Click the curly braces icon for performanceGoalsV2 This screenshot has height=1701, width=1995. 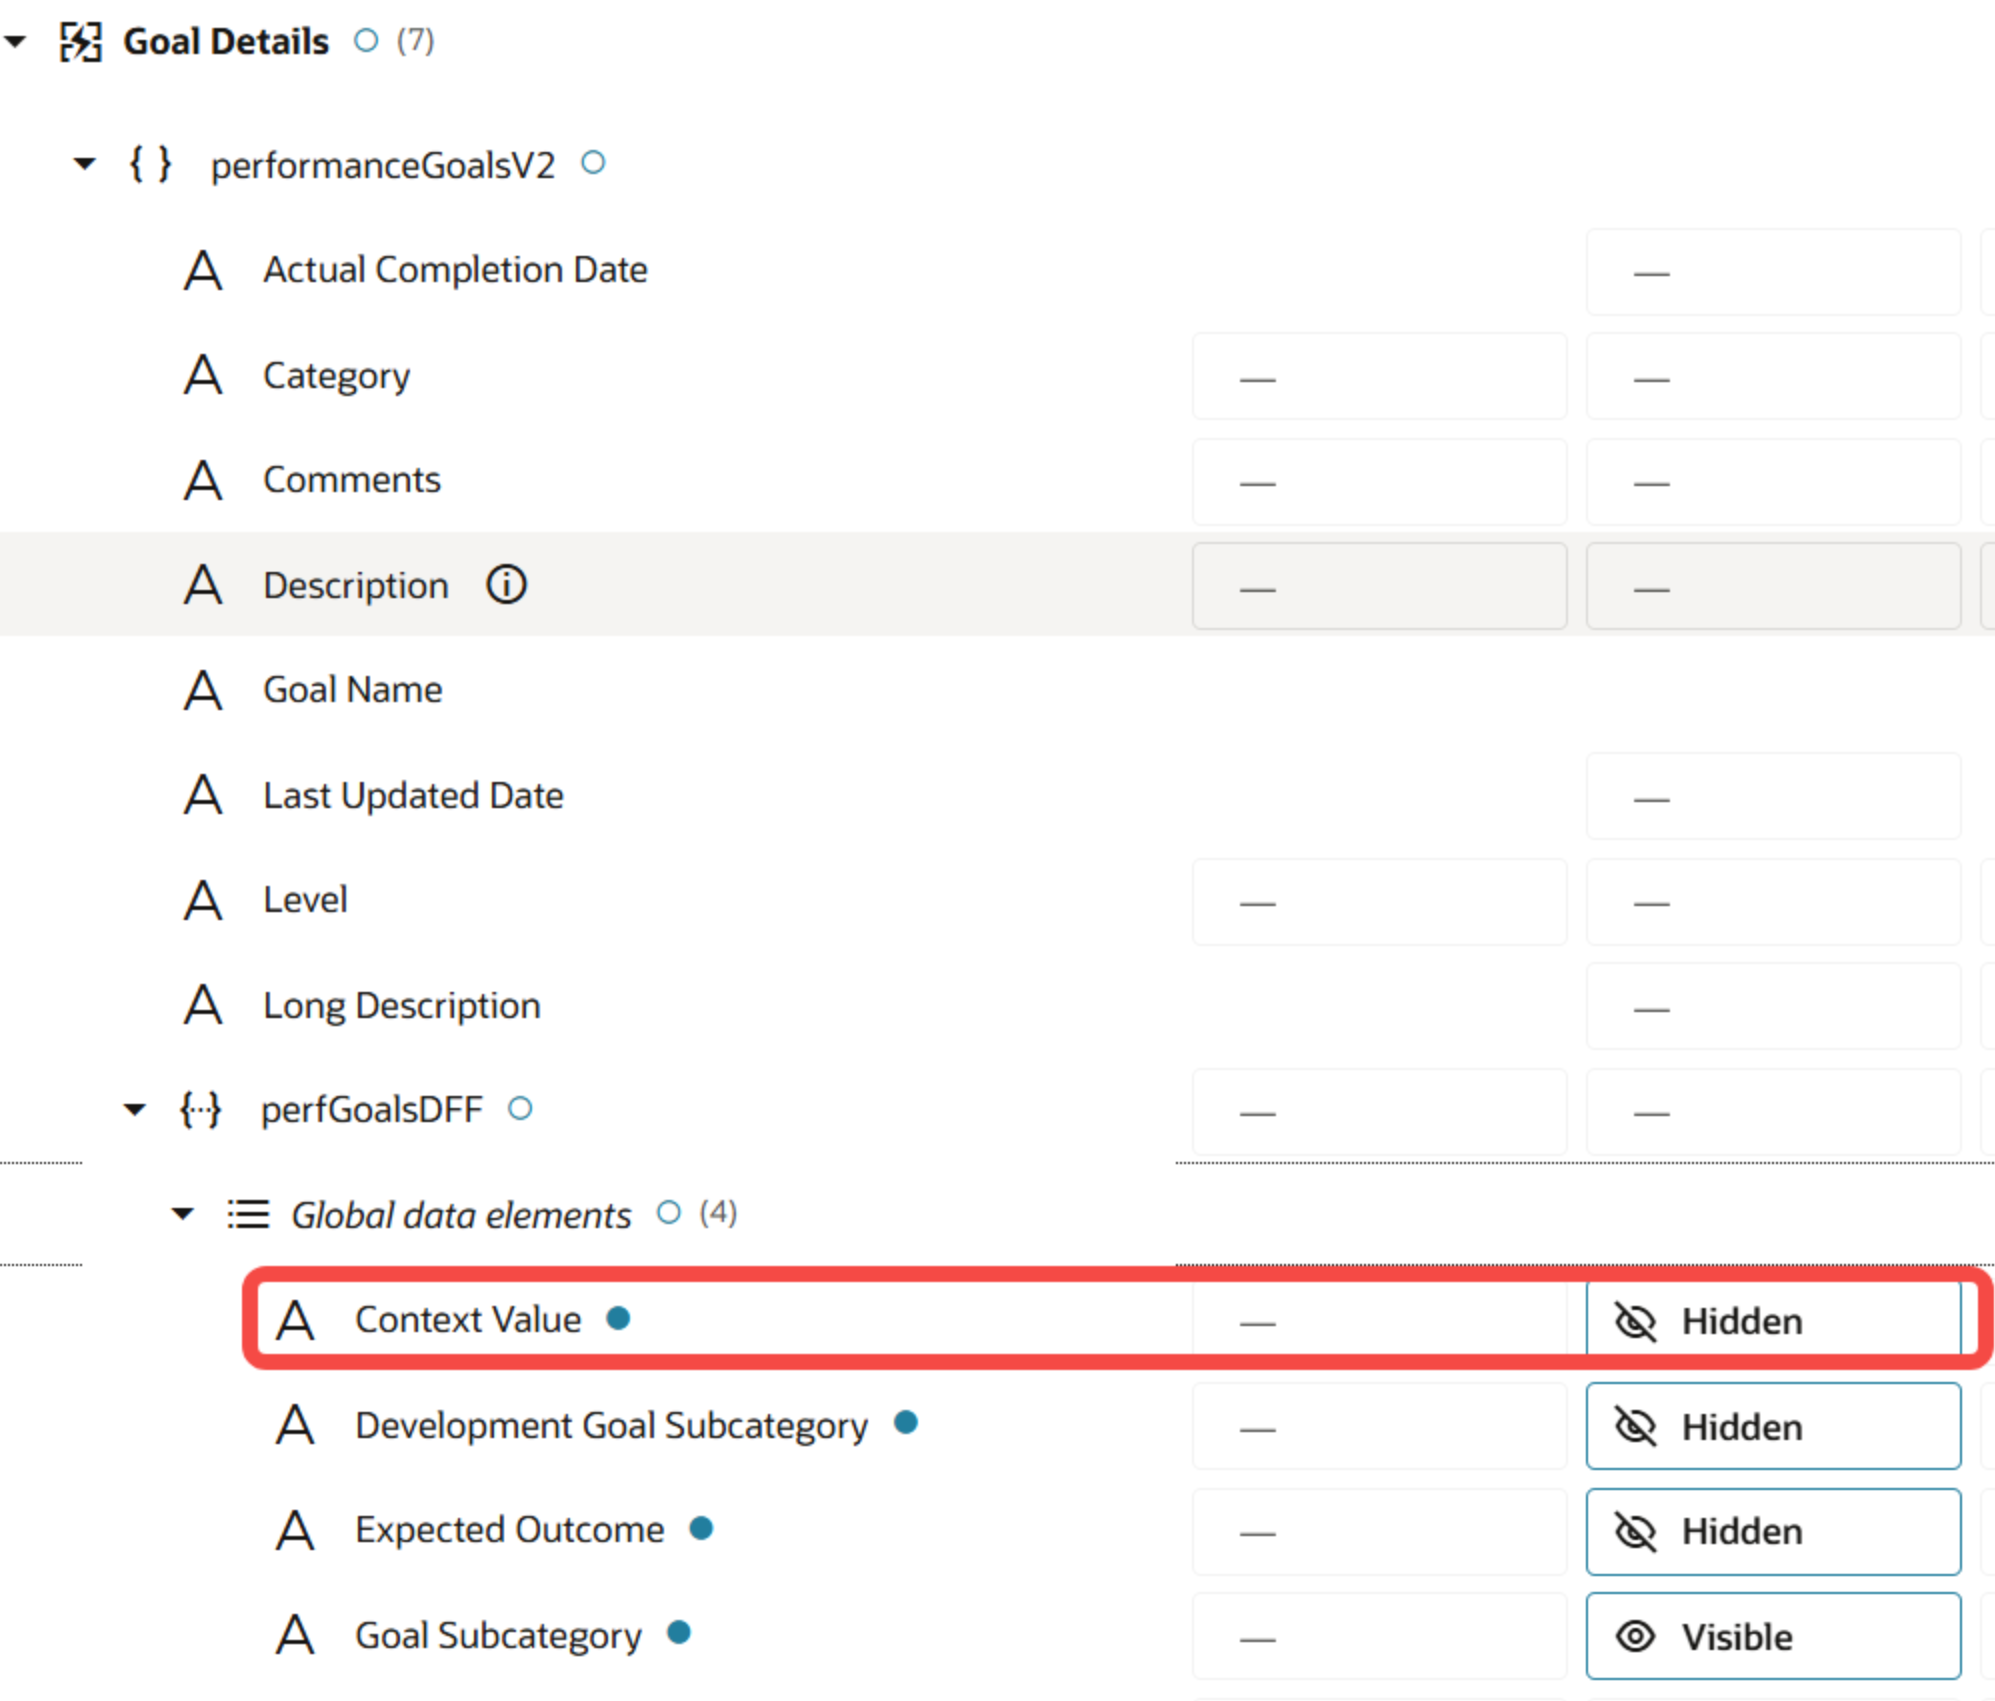[x=151, y=164]
